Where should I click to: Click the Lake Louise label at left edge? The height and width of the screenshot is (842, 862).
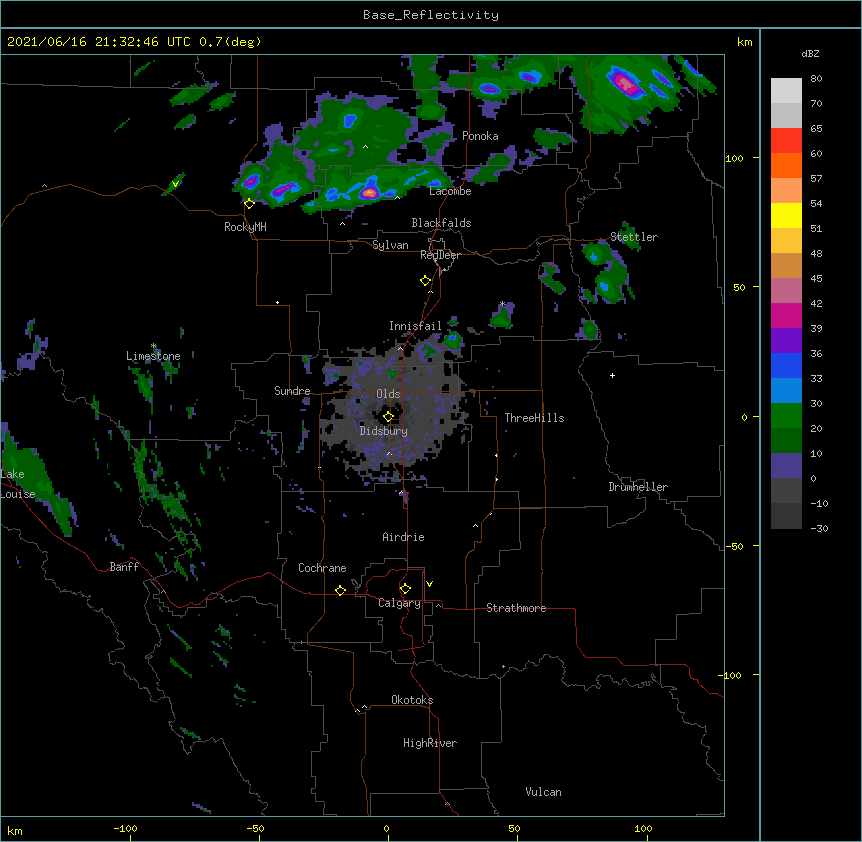16,484
